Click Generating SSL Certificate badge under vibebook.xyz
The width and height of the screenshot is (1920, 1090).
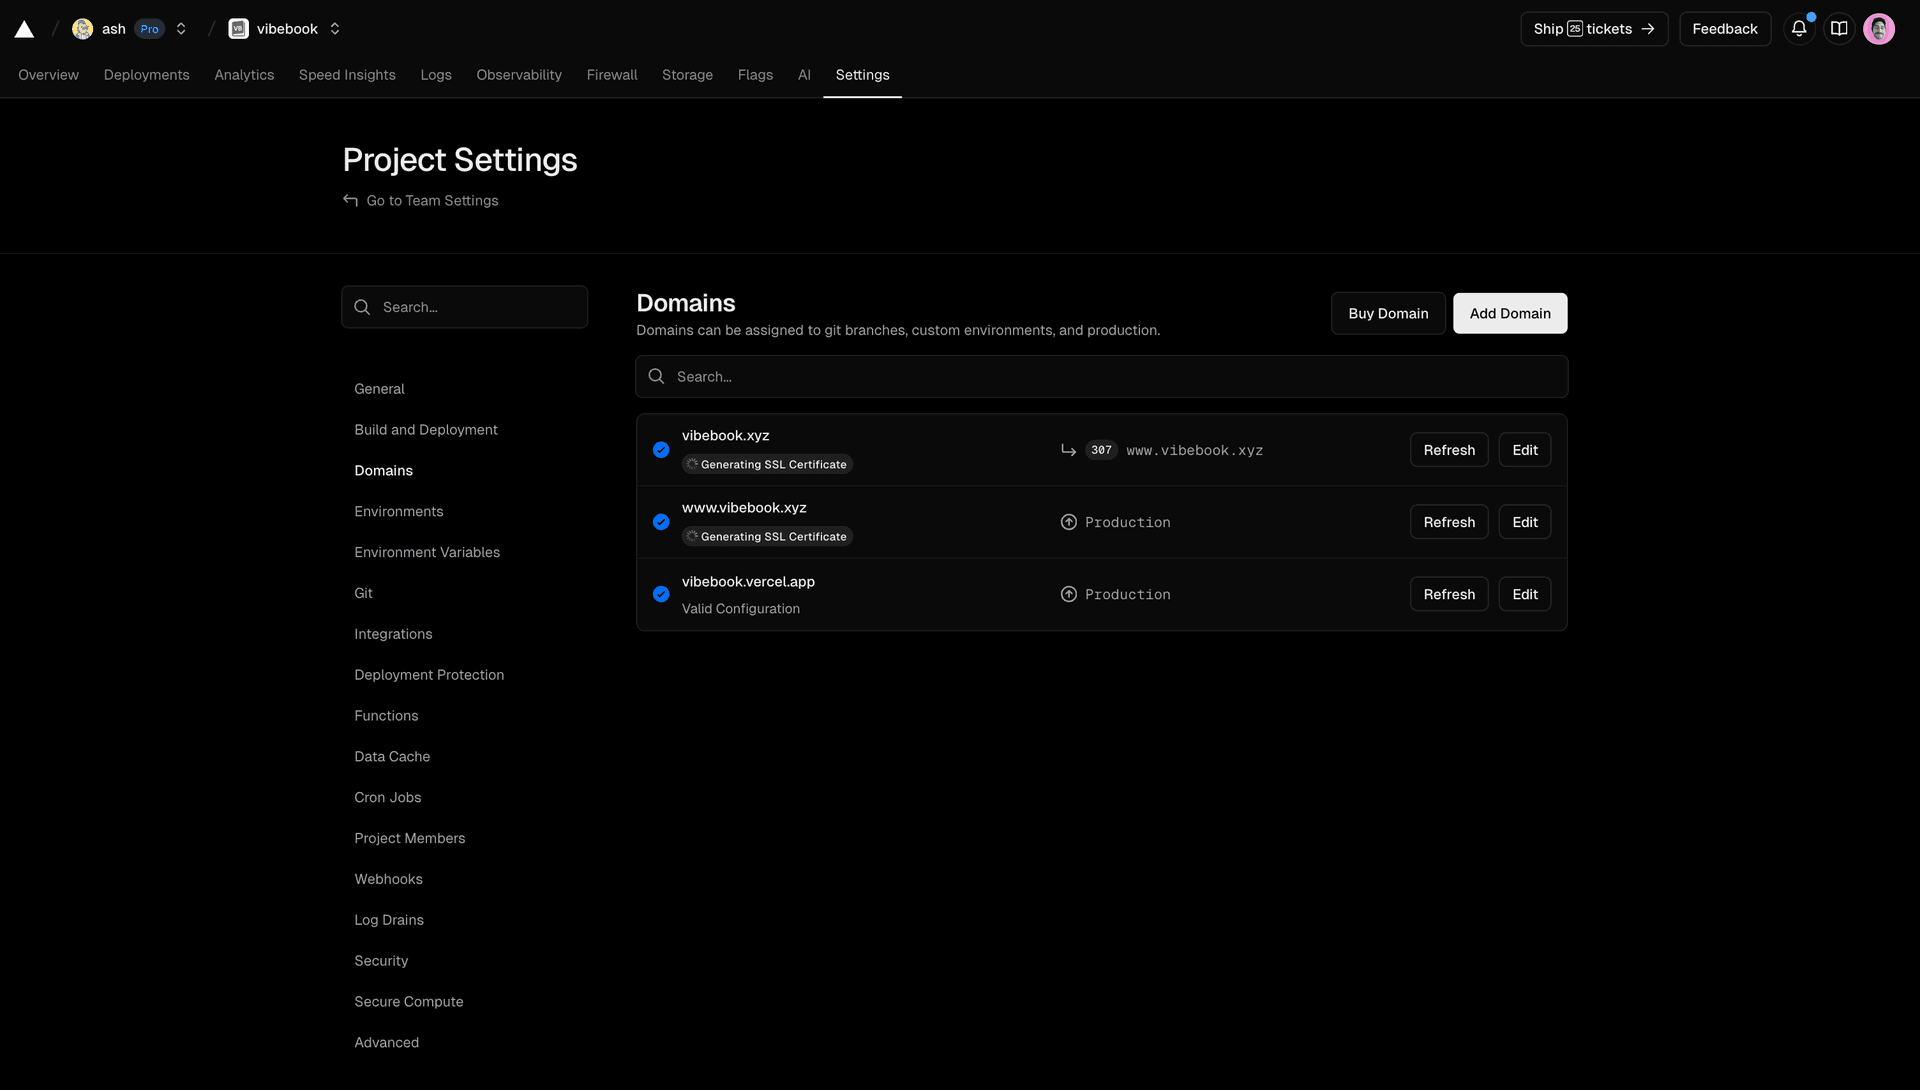767,464
